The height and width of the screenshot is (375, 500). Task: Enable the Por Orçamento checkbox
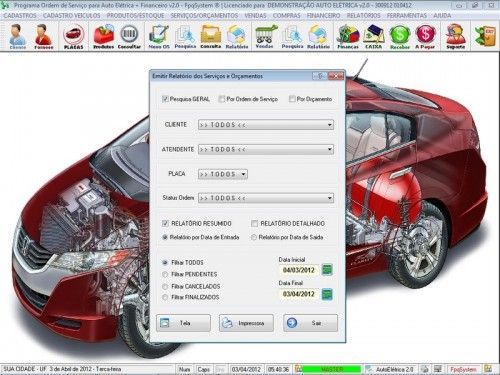tap(292, 99)
